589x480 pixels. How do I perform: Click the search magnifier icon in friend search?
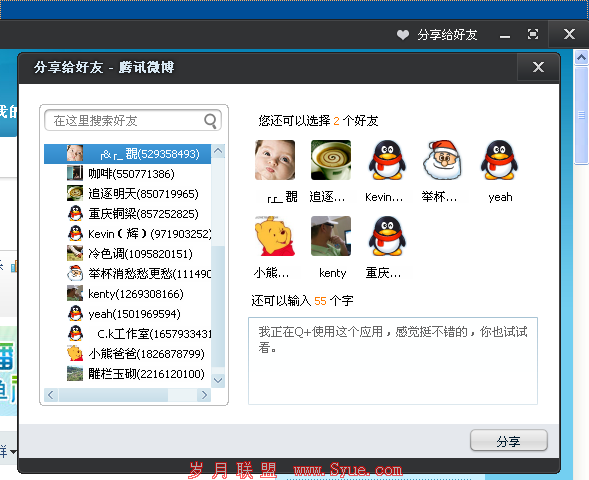[x=210, y=121]
